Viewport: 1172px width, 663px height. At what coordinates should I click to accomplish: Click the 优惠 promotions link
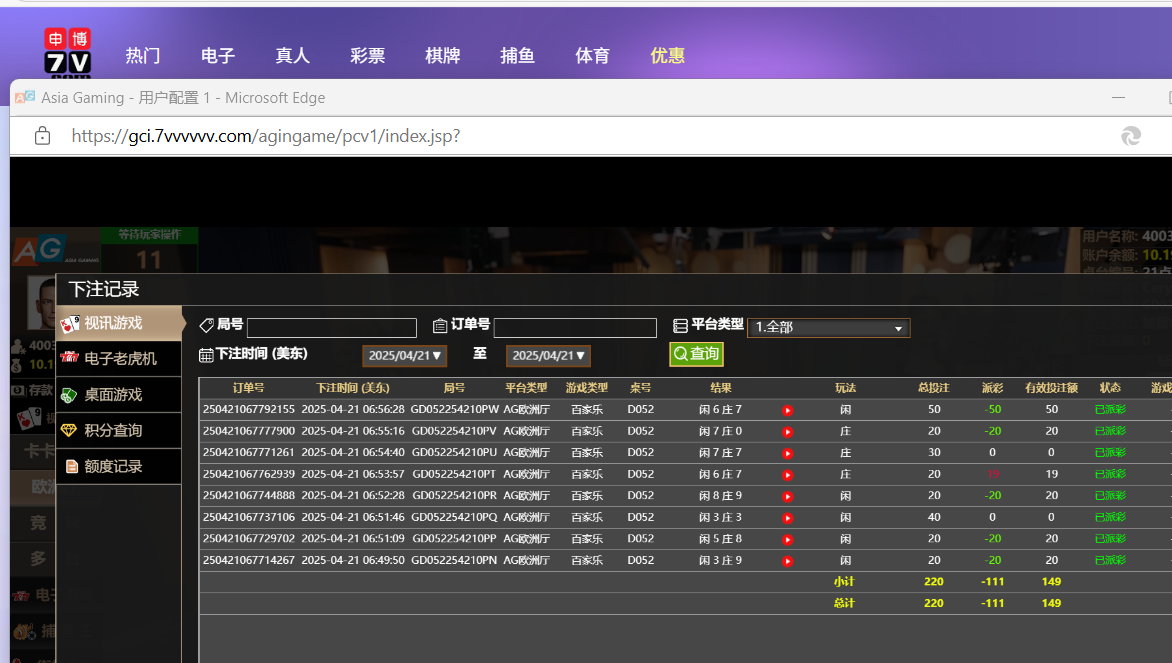667,56
